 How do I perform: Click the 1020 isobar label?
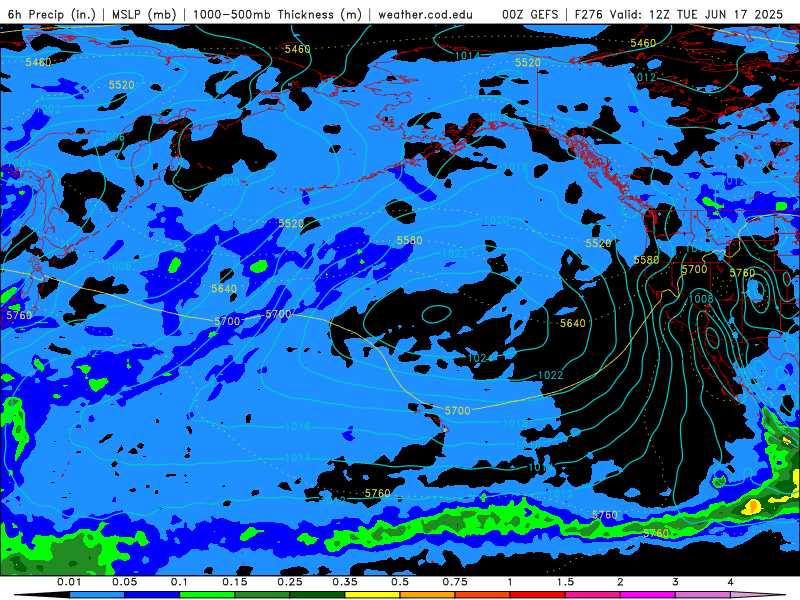click(496, 220)
